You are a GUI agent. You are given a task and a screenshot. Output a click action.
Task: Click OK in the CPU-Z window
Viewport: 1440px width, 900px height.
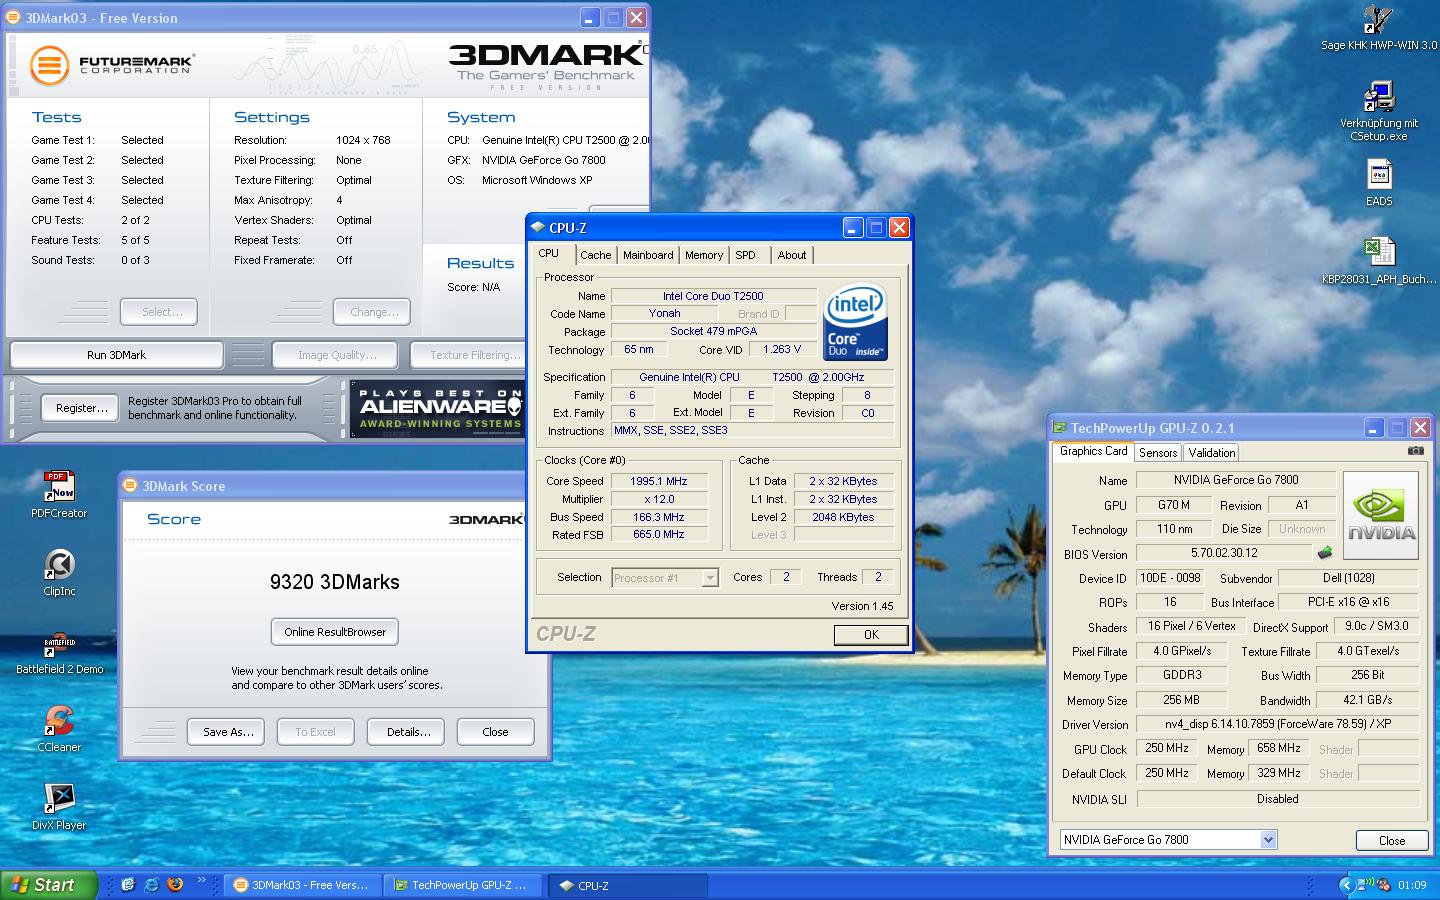tap(871, 634)
